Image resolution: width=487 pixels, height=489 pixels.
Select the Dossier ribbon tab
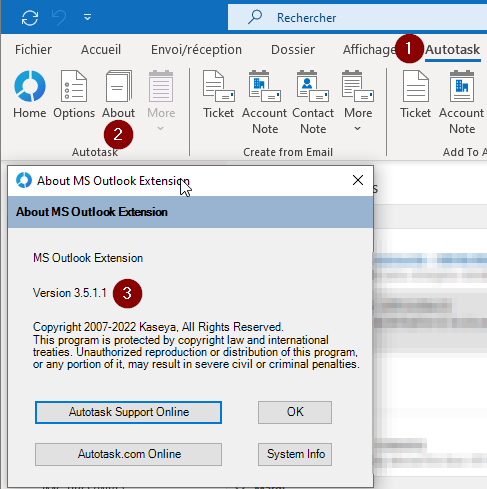pyautogui.click(x=293, y=50)
